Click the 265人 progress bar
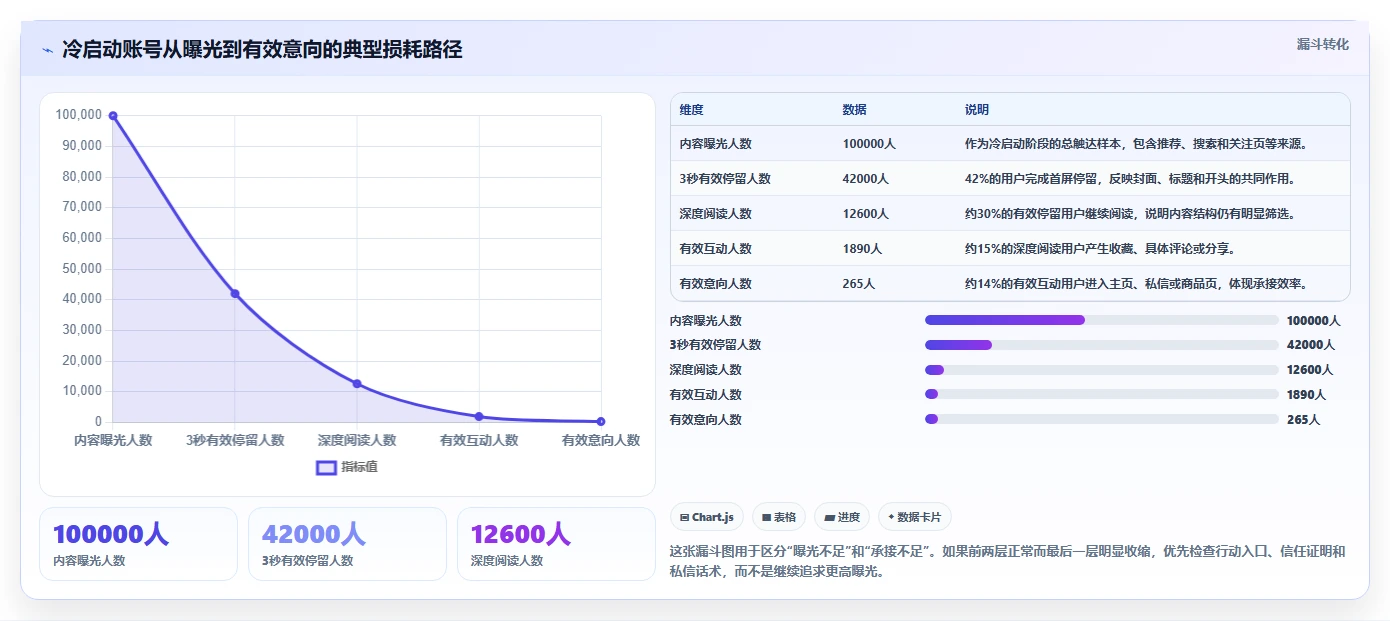Viewport: 1390px width, 621px height. (1102, 419)
